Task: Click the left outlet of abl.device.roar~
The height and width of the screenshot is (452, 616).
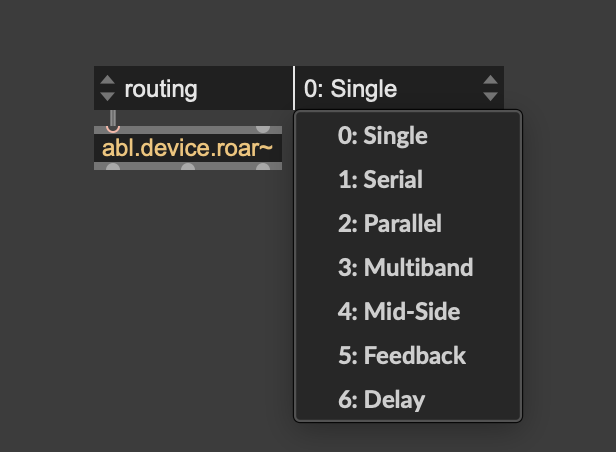Action: pos(113,168)
